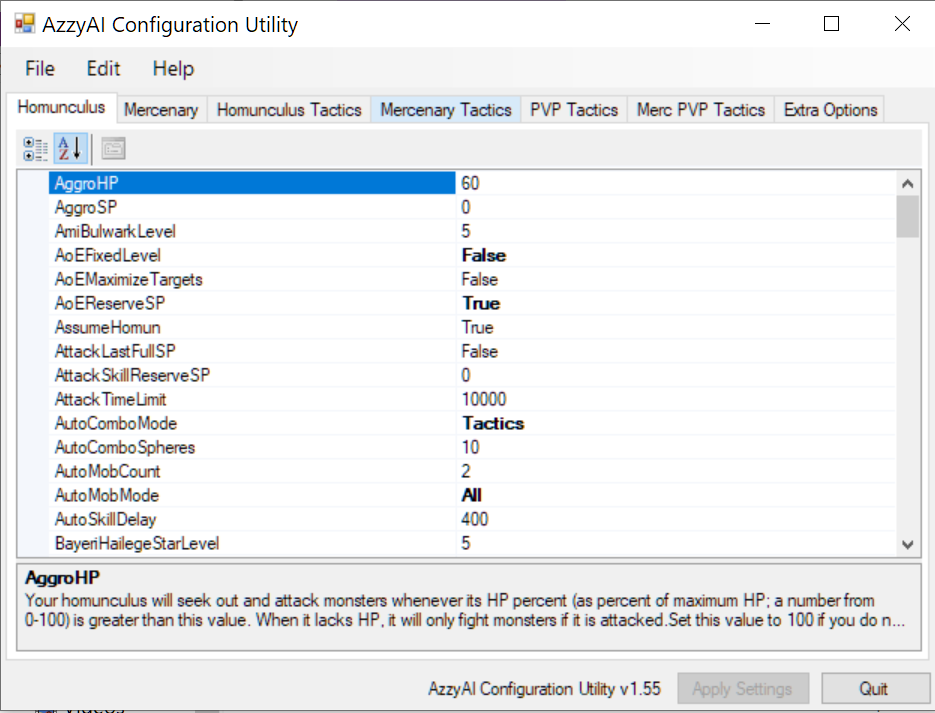This screenshot has width=935, height=713.
Task: Click the AssumeHomun True value
Action: click(x=676, y=327)
